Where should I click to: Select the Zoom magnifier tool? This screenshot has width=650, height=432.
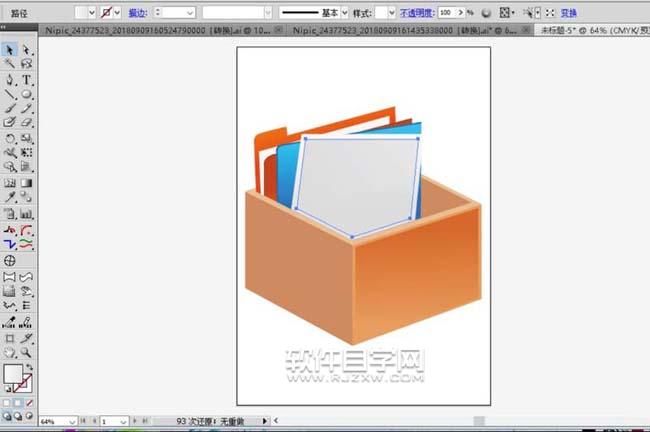tap(27, 352)
